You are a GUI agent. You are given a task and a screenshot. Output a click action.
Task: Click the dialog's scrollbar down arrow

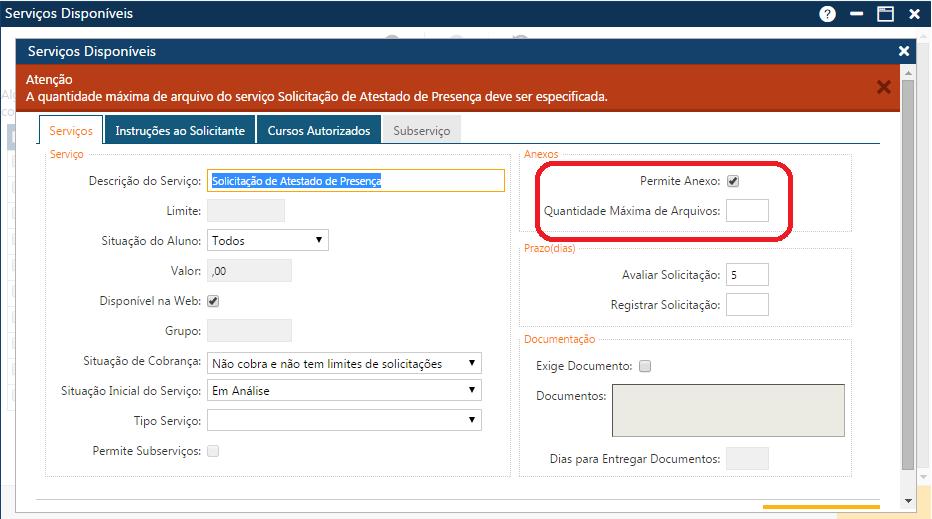click(908, 500)
